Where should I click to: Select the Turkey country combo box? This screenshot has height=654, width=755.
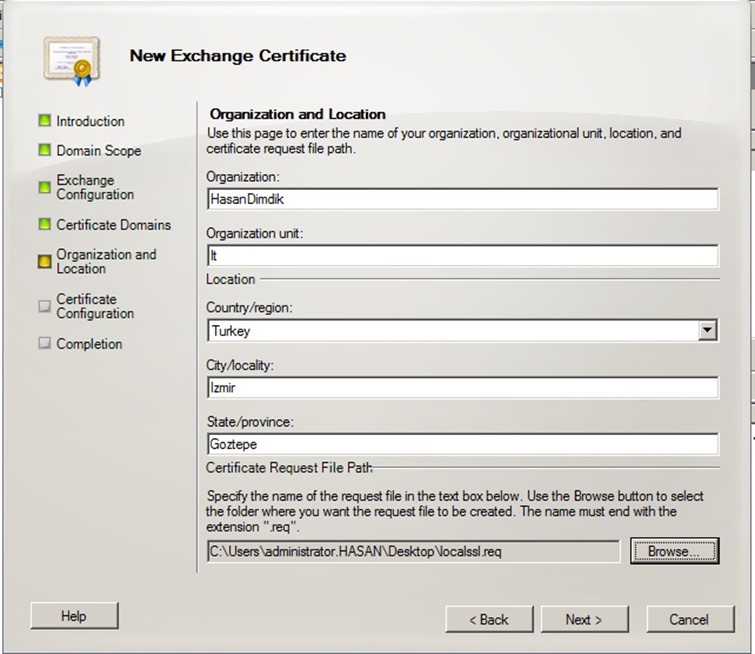point(463,330)
